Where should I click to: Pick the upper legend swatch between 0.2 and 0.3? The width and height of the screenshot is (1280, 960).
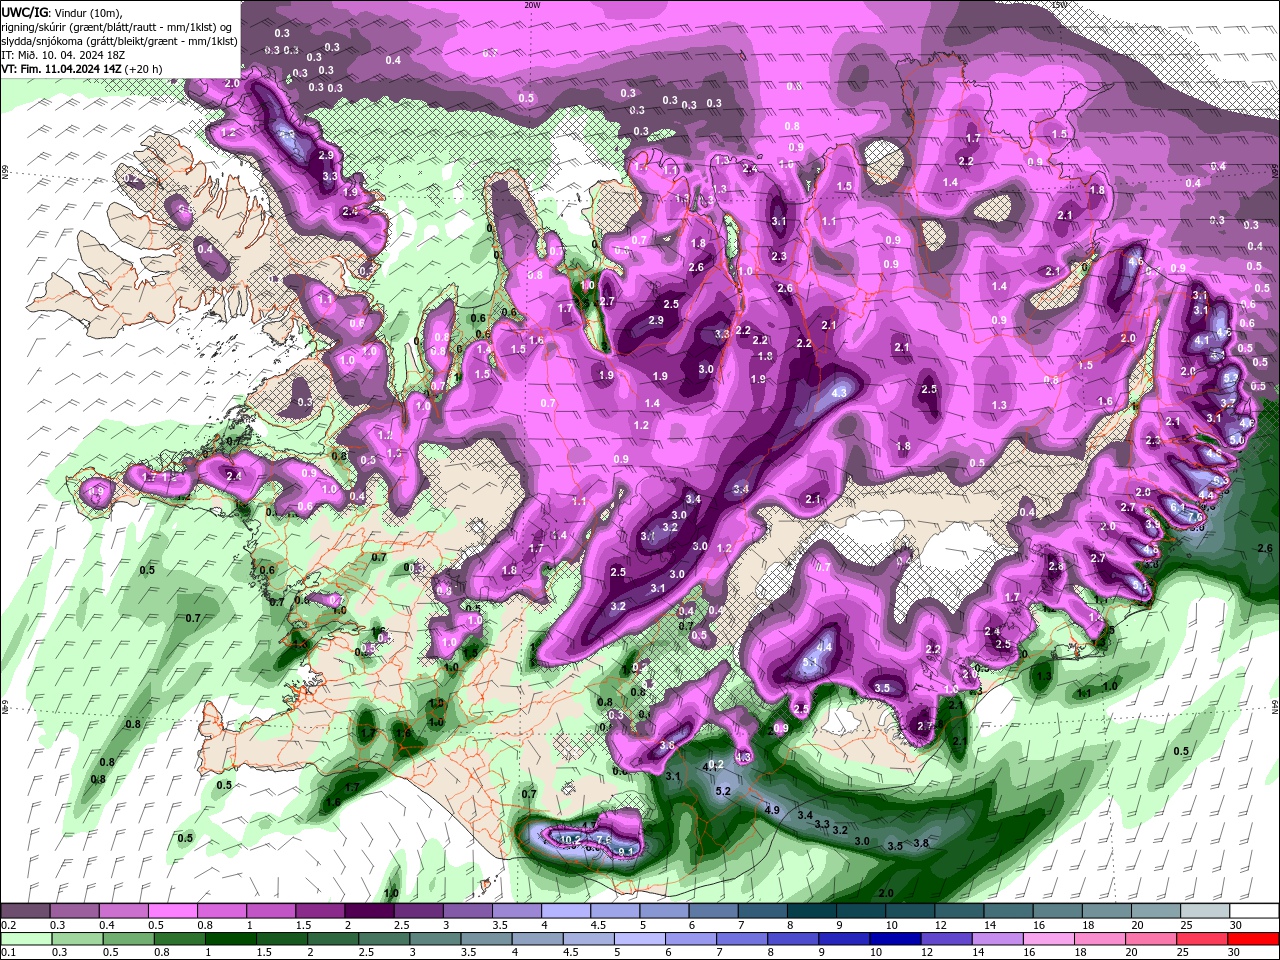pos(25,910)
